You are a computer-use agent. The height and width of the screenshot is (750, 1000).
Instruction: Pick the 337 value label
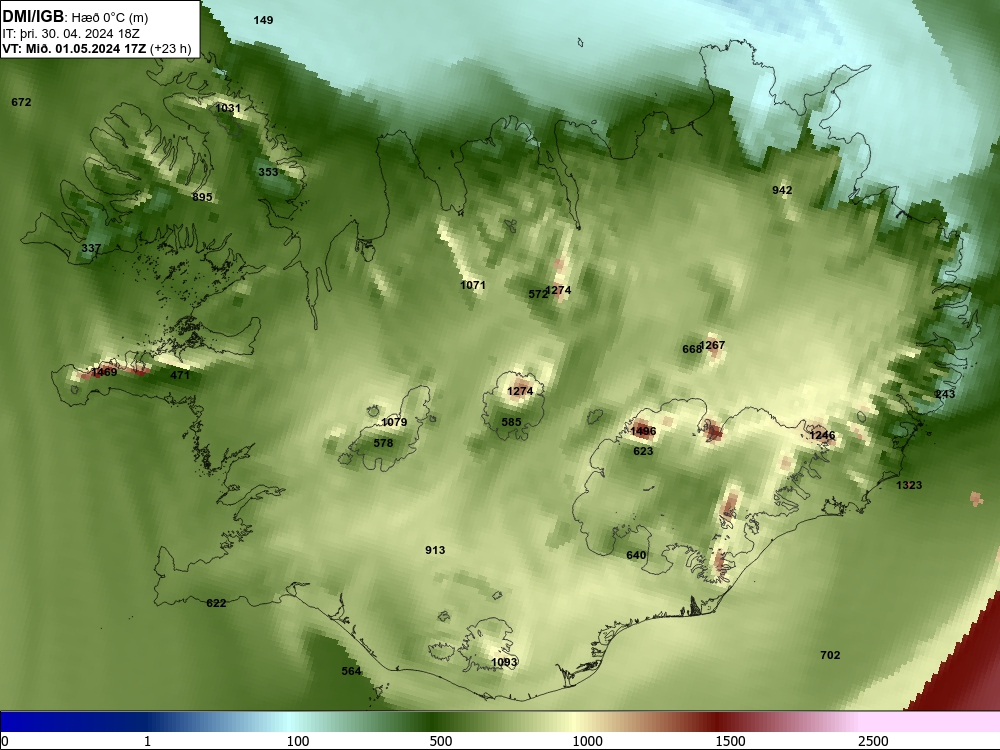point(91,248)
